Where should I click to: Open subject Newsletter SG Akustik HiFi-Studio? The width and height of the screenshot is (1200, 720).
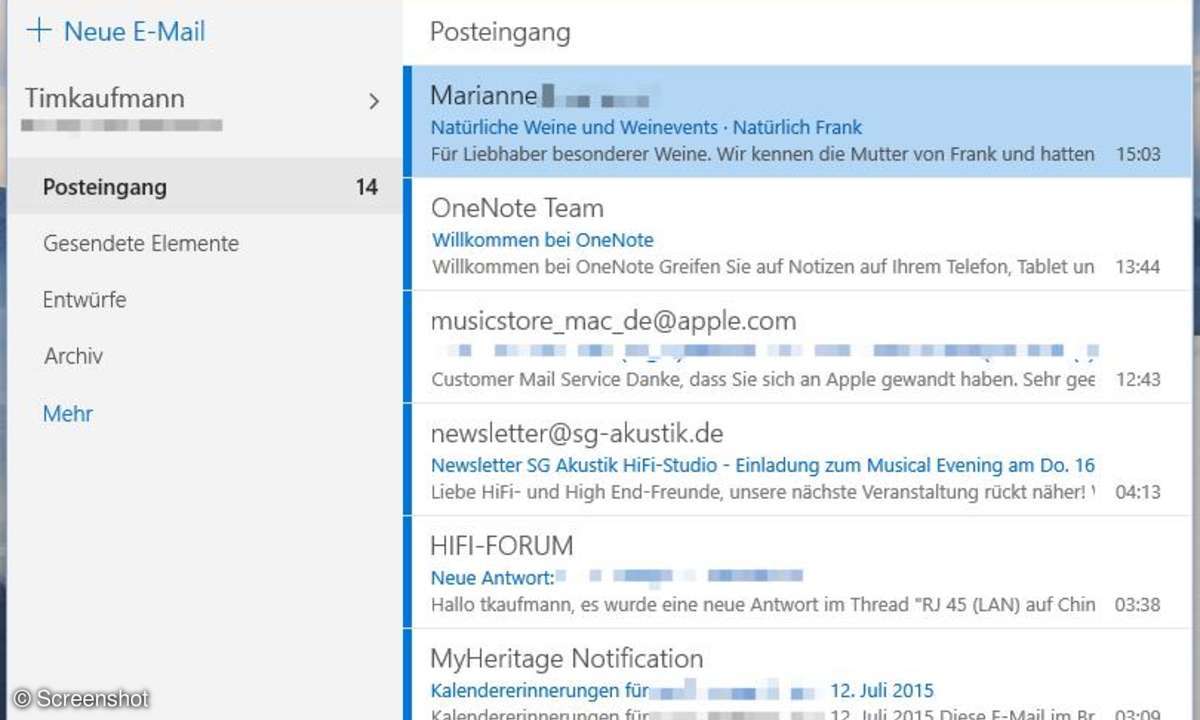[x=763, y=465]
